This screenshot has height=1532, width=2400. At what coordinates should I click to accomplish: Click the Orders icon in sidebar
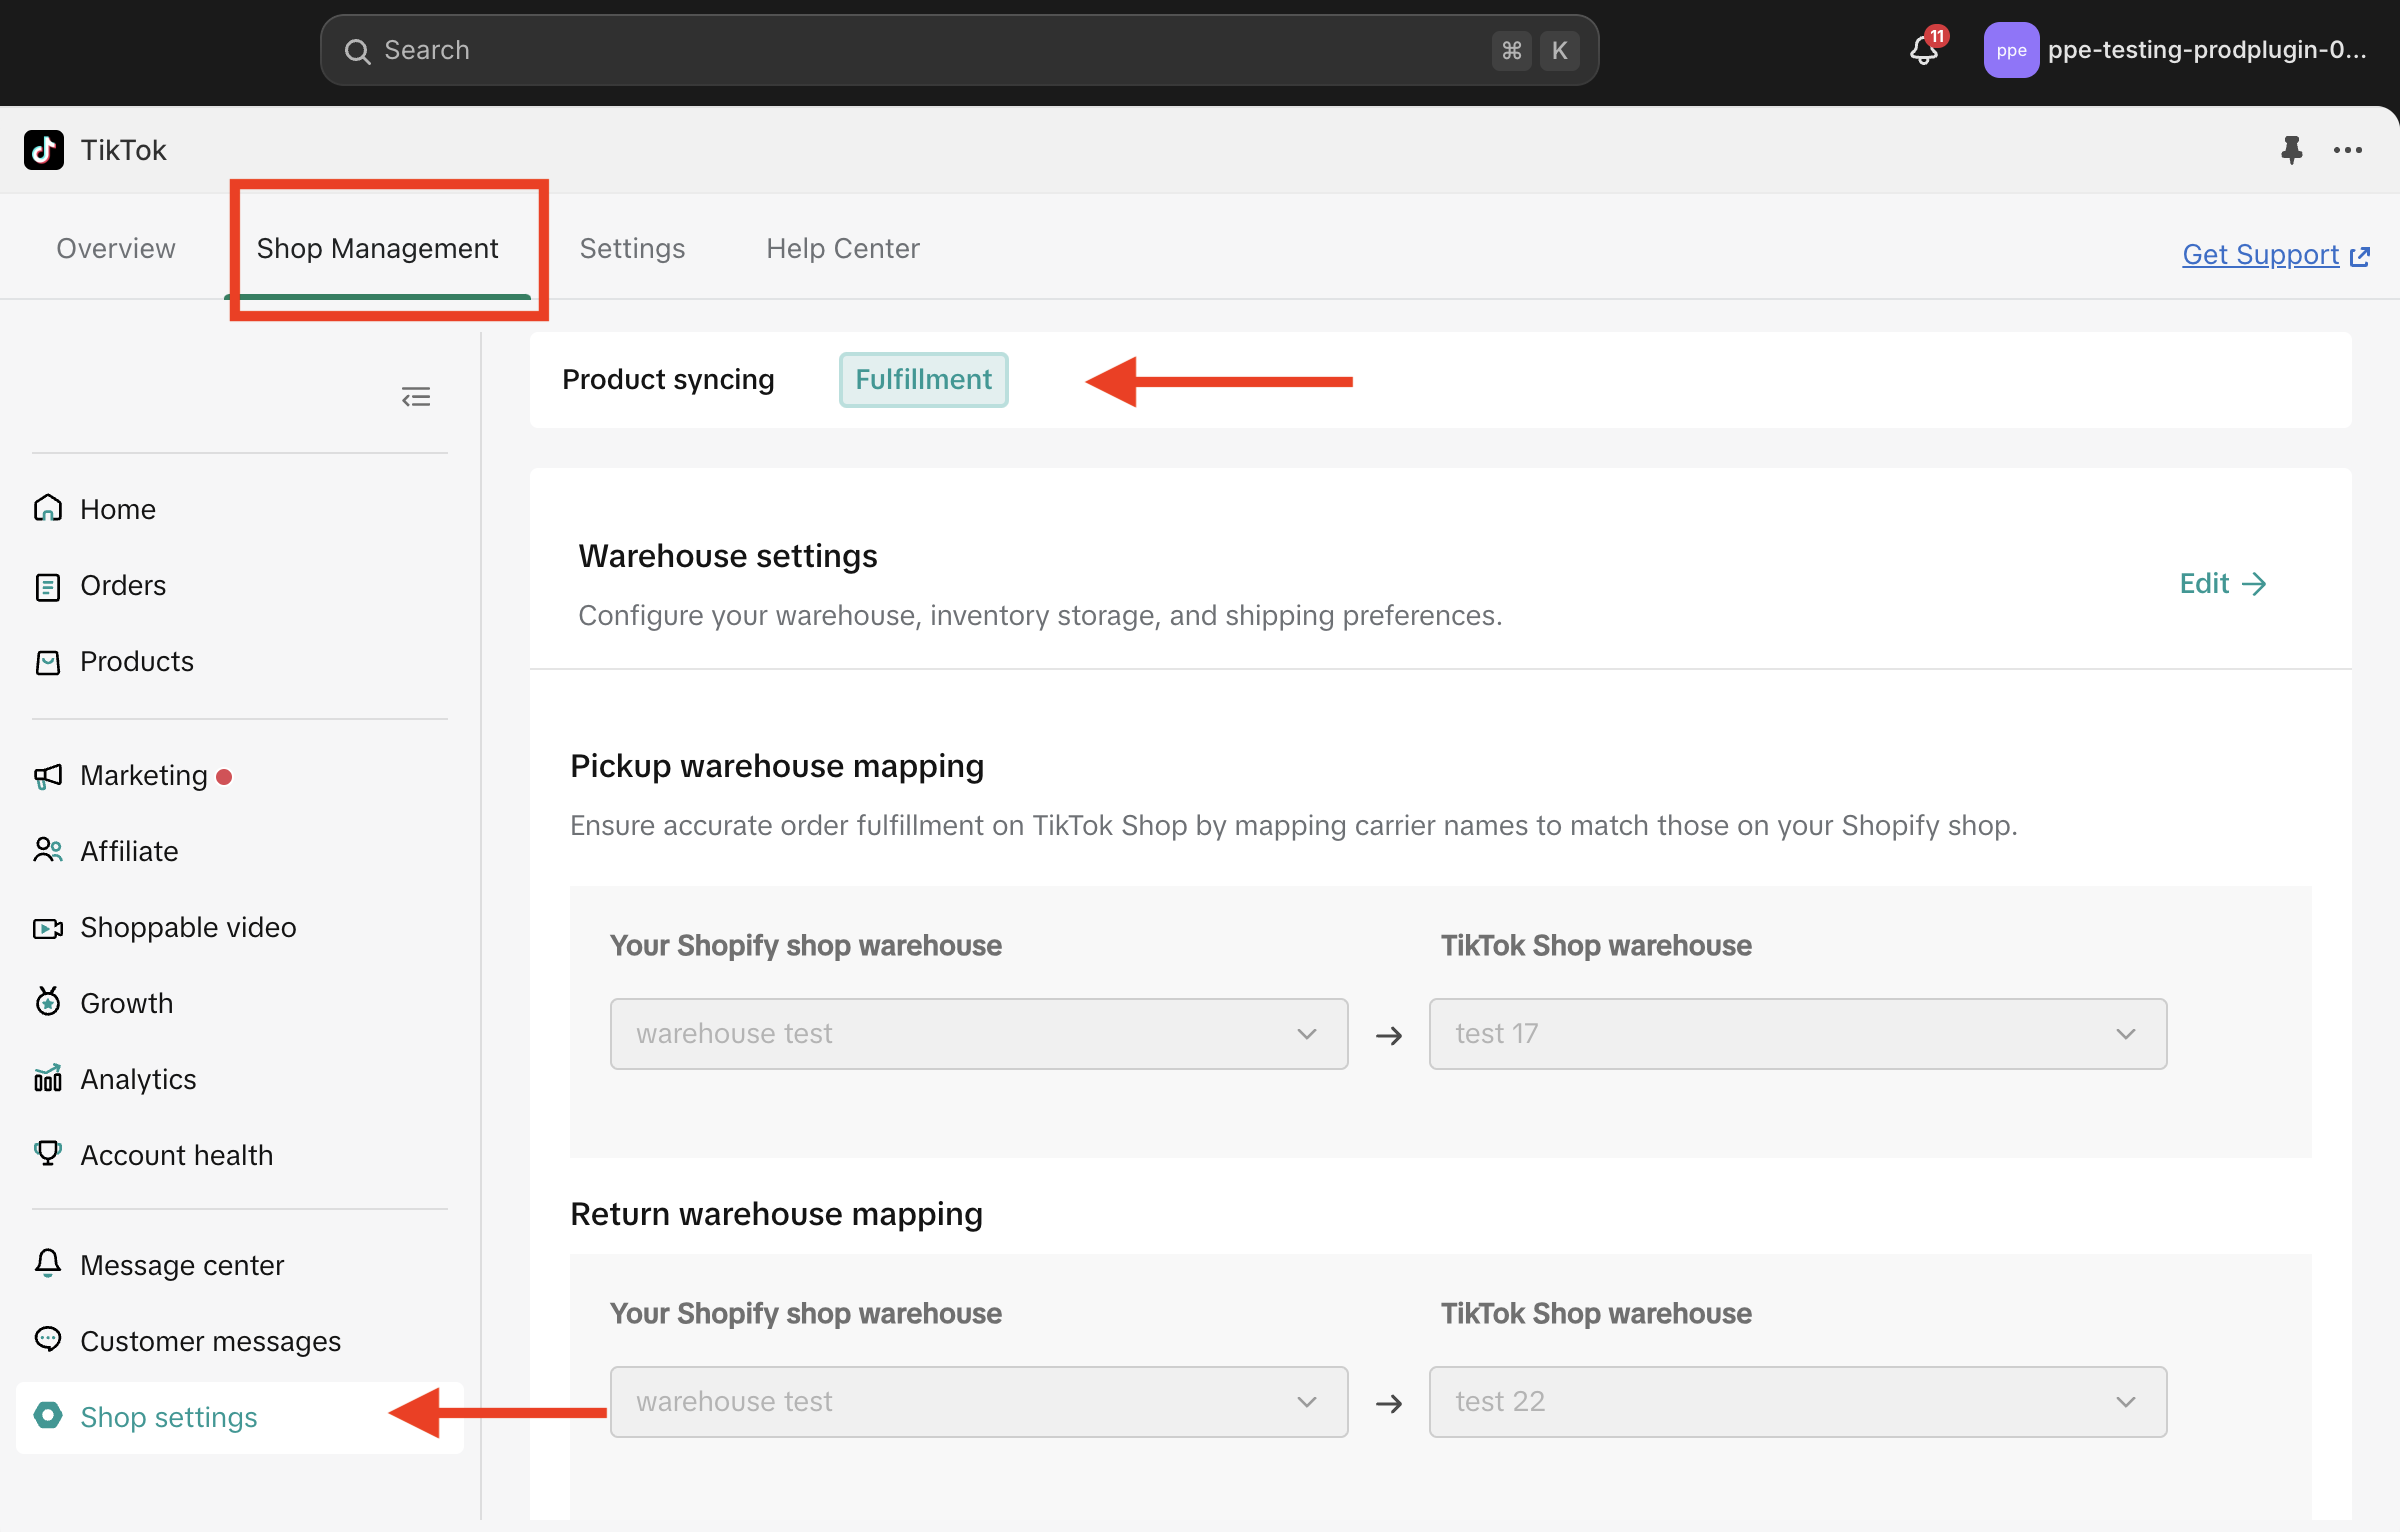click(x=48, y=586)
